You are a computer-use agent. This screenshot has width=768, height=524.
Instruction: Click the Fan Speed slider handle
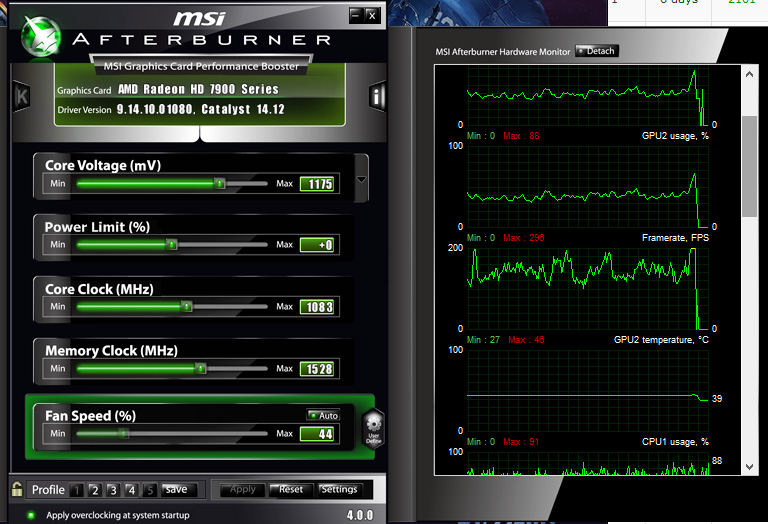[x=124, y=433]
